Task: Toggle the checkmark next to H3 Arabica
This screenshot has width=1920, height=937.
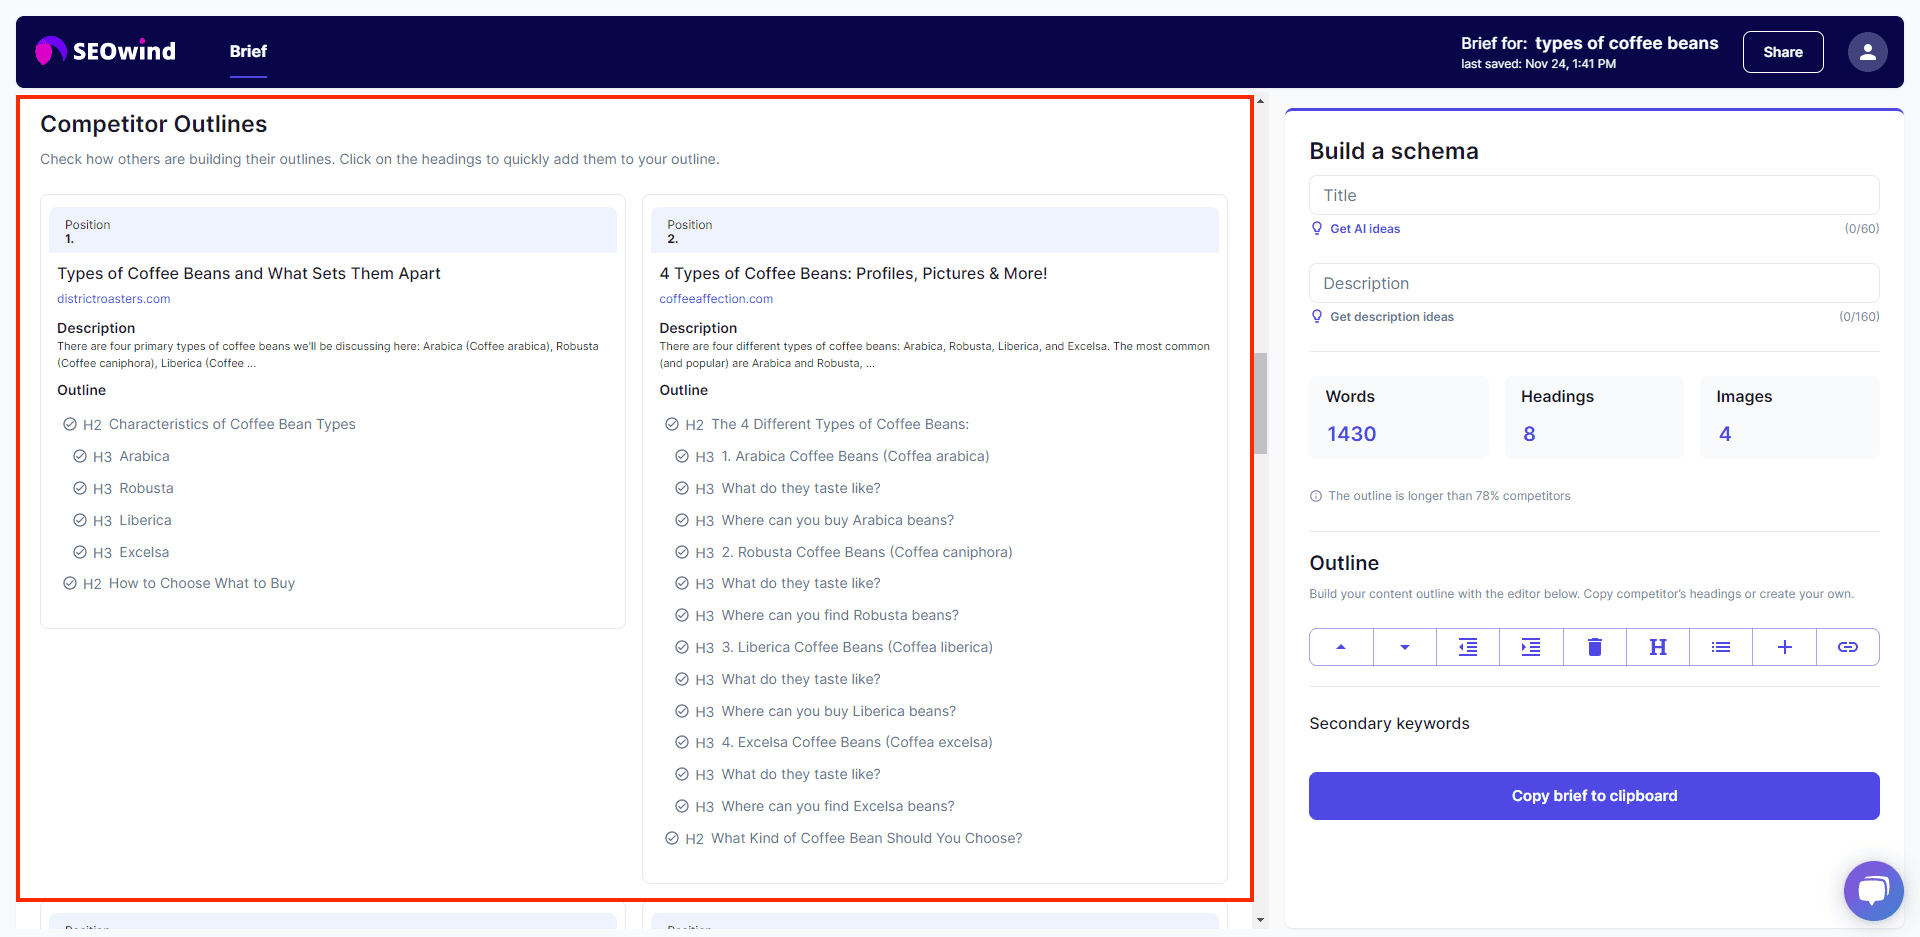Action: click(x=81, y=456)
